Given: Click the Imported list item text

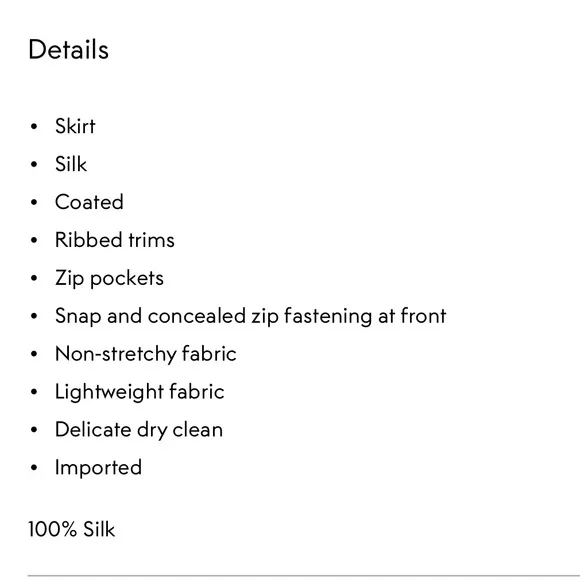Looking at the screenshot, I should 98,468.
